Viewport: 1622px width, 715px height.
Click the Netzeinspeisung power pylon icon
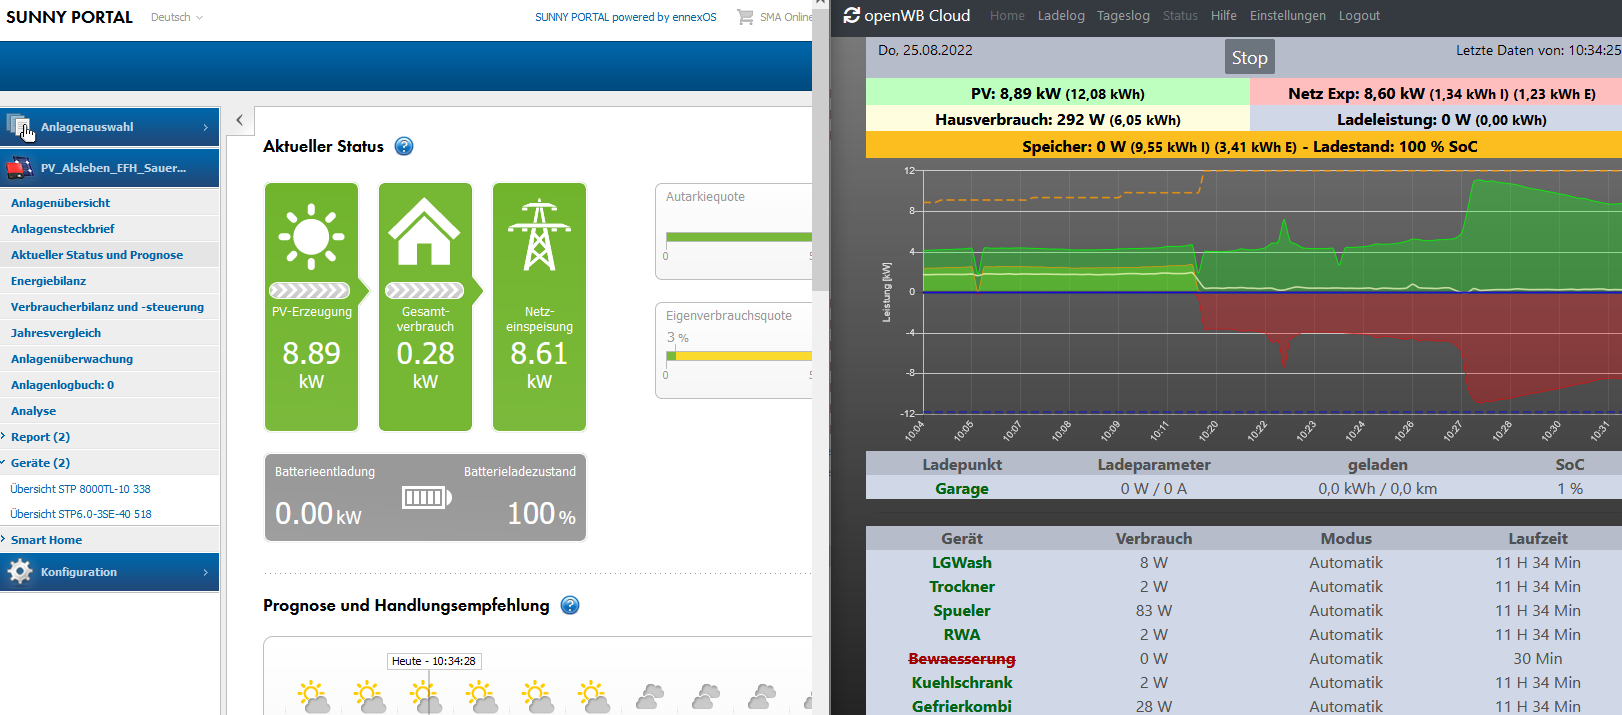click(x=539, y=236)
